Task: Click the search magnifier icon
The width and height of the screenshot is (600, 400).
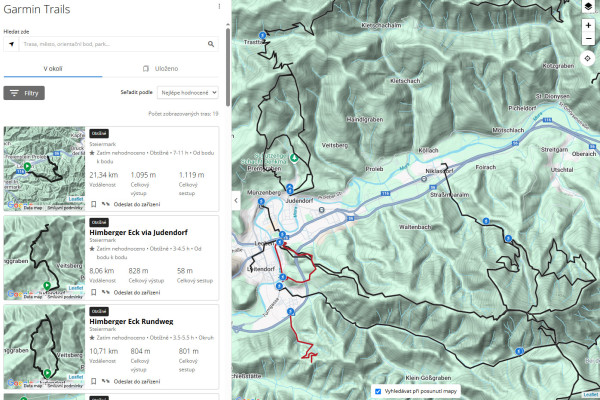Action: [211, 44]
